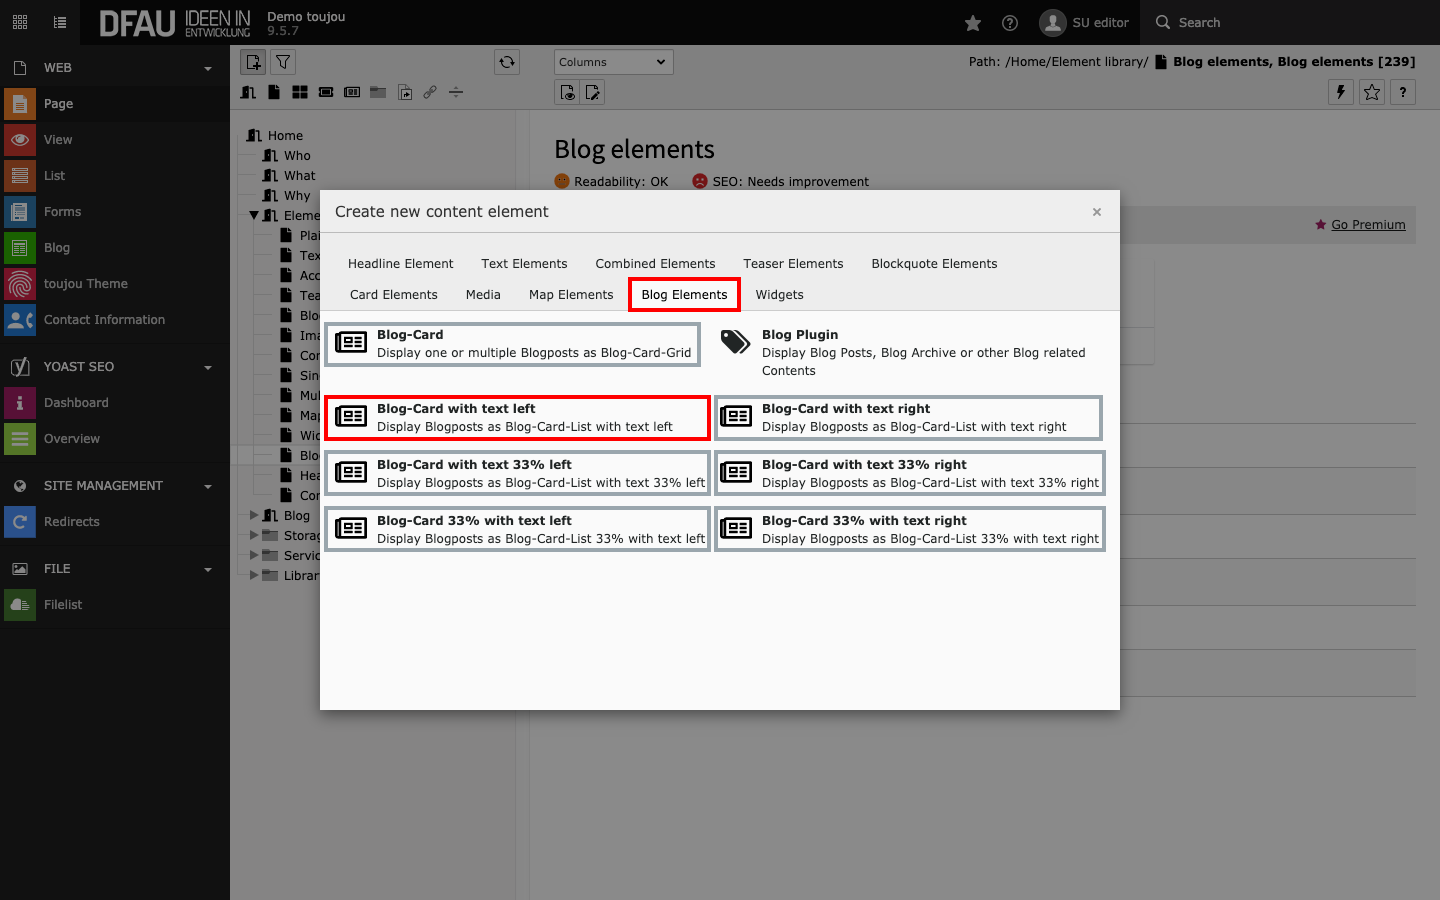
Task: Collapse the Element library tree node
Action: [254, 215]
